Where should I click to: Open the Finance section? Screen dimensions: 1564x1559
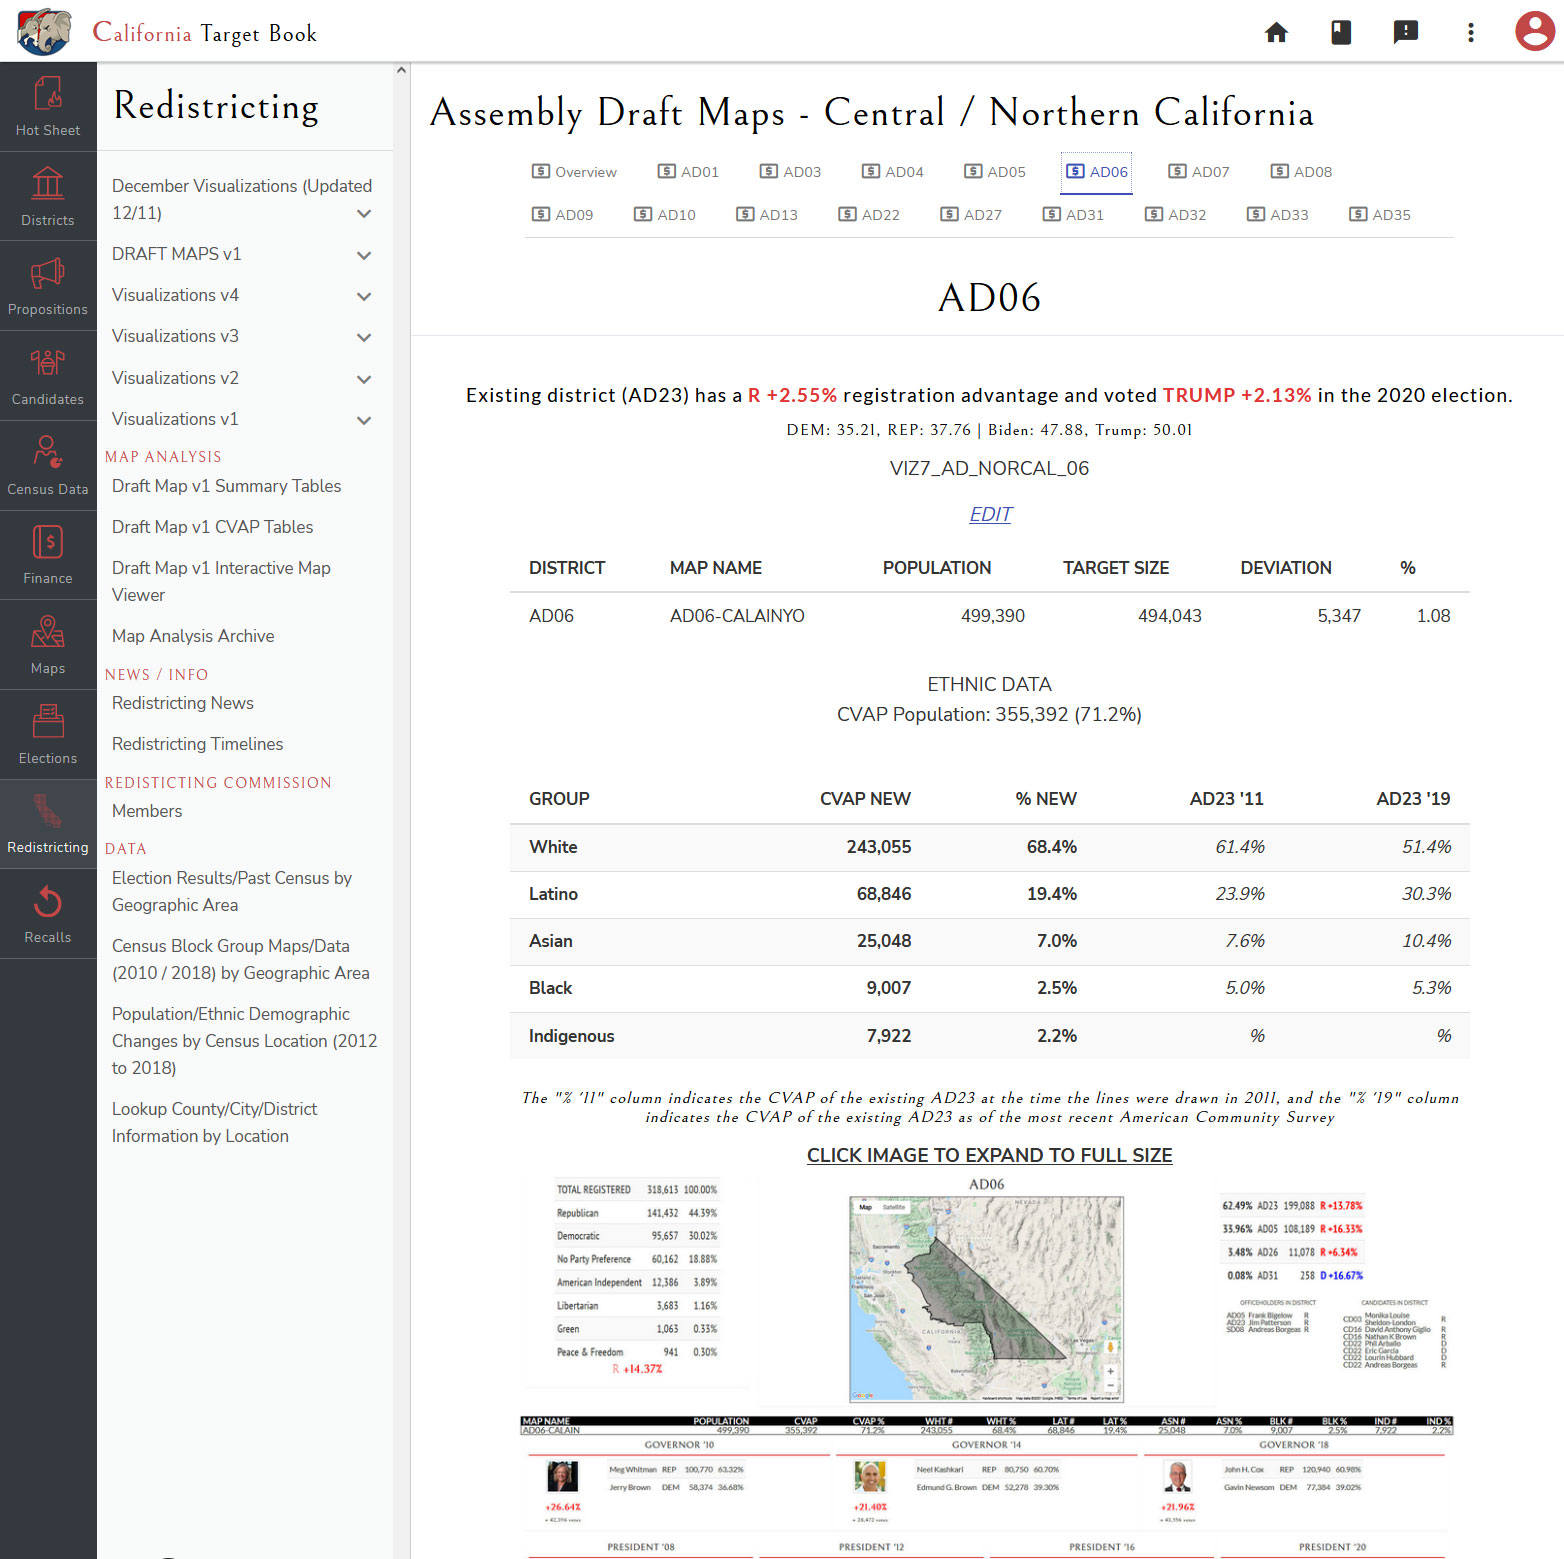click(x=48, y=554)
